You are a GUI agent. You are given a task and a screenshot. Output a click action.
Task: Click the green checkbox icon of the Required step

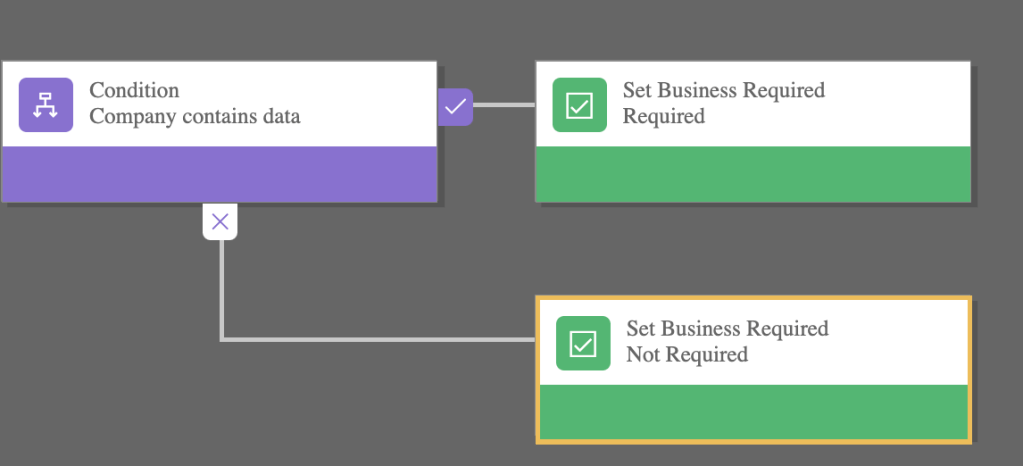coord(580,105)
